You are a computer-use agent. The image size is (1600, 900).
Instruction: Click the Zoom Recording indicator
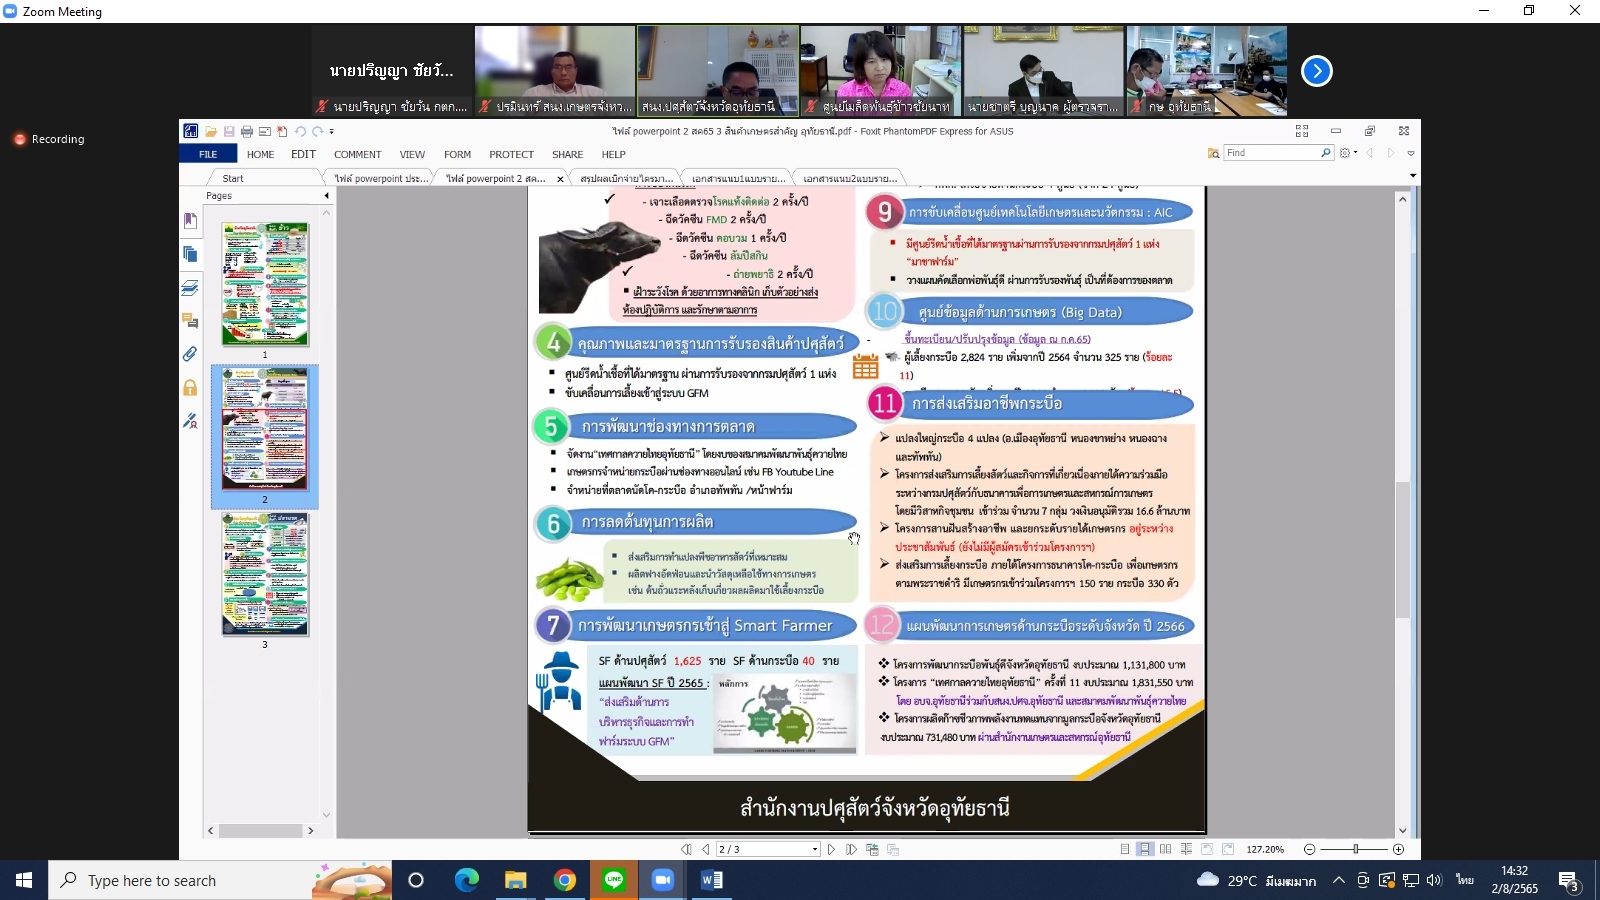tap(48, 139)
